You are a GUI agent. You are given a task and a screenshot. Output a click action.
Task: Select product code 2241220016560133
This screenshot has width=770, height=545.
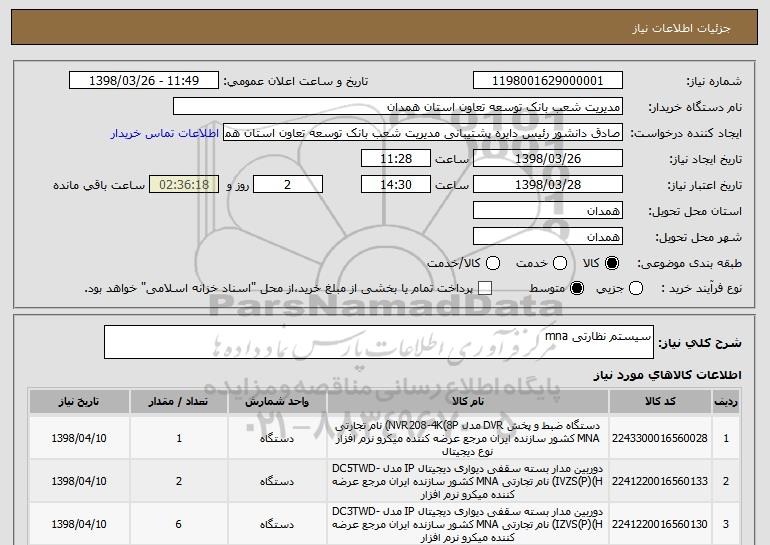click(660, 481)
